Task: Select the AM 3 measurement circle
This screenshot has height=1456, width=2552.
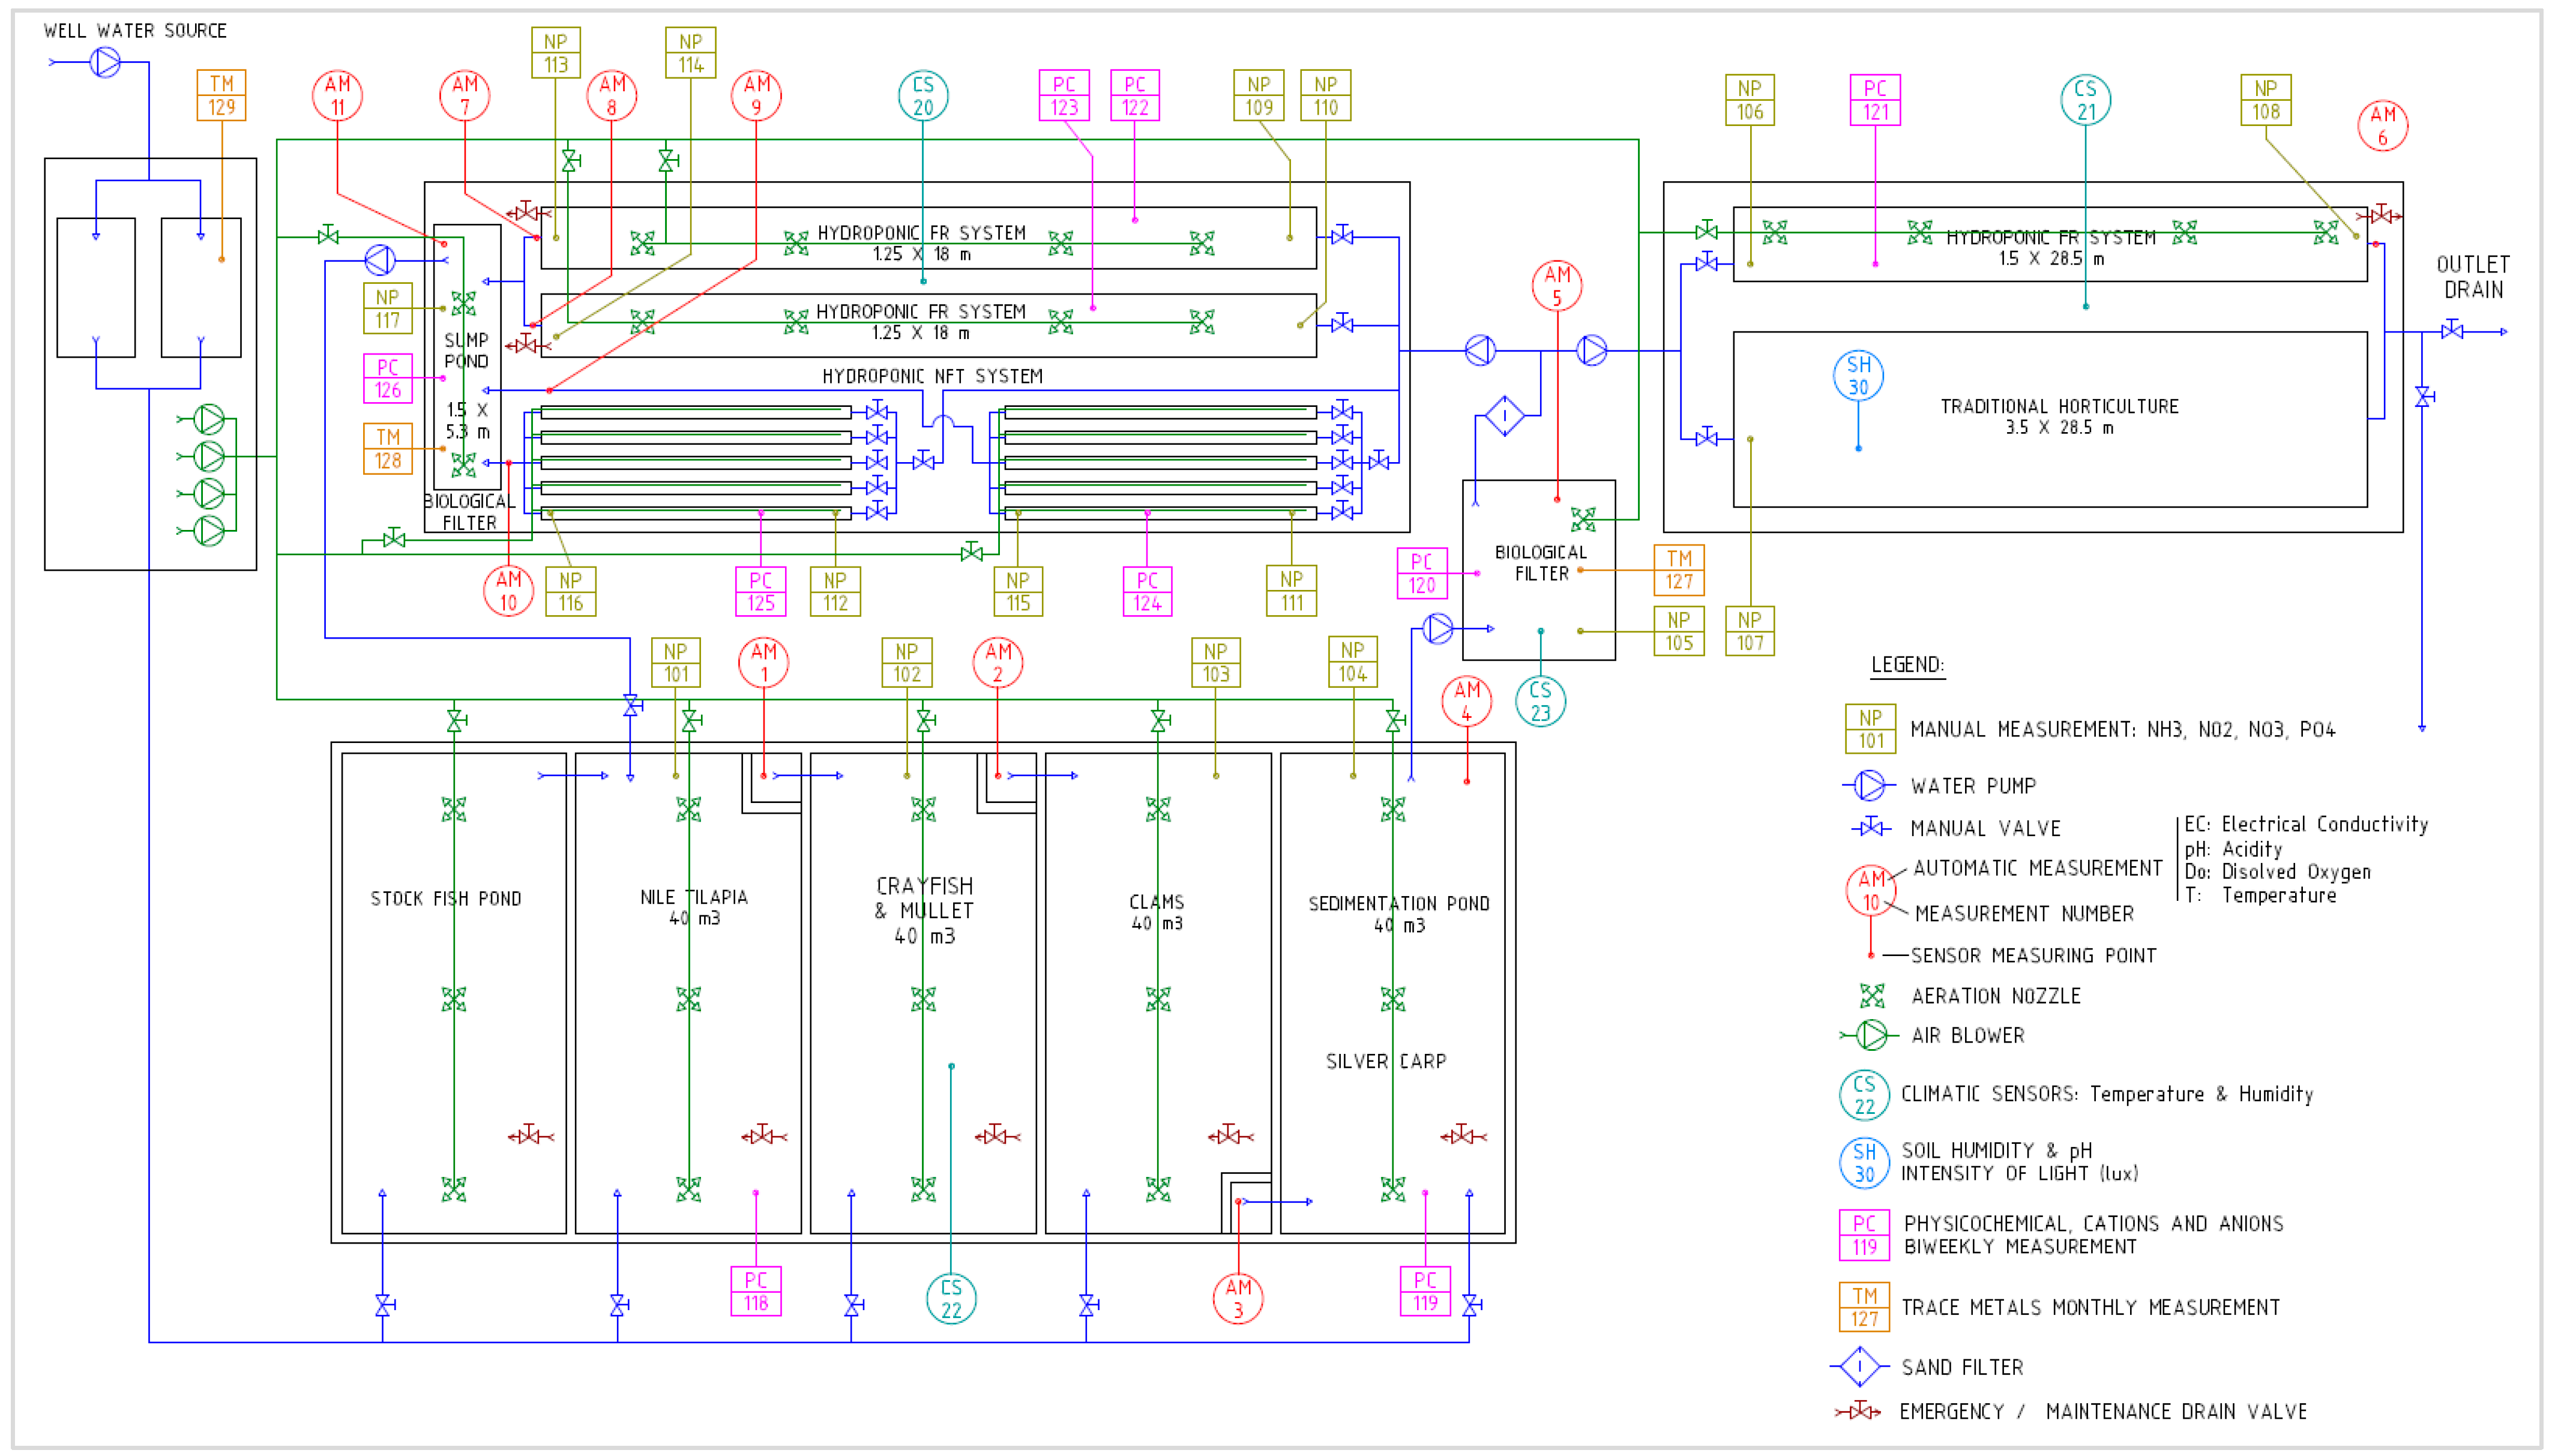Action: [x=1237, y=1298]
